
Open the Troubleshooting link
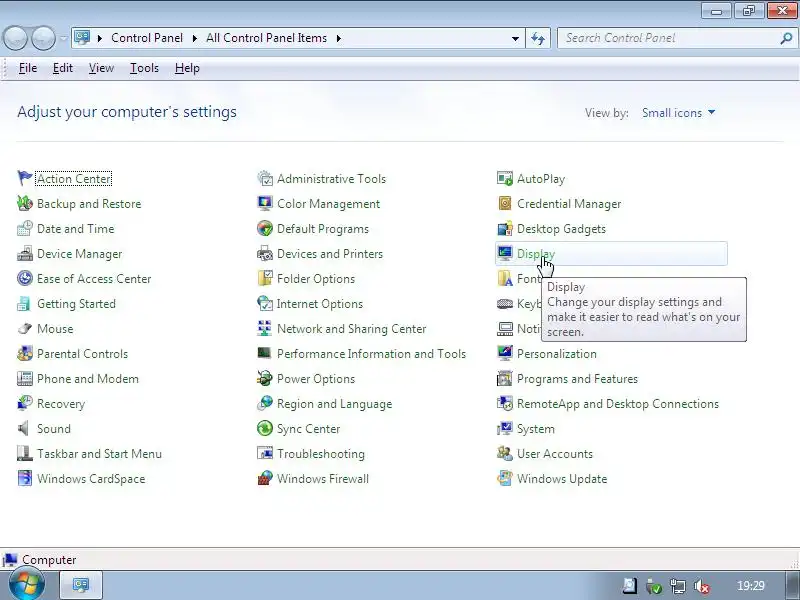click(321, 454)
